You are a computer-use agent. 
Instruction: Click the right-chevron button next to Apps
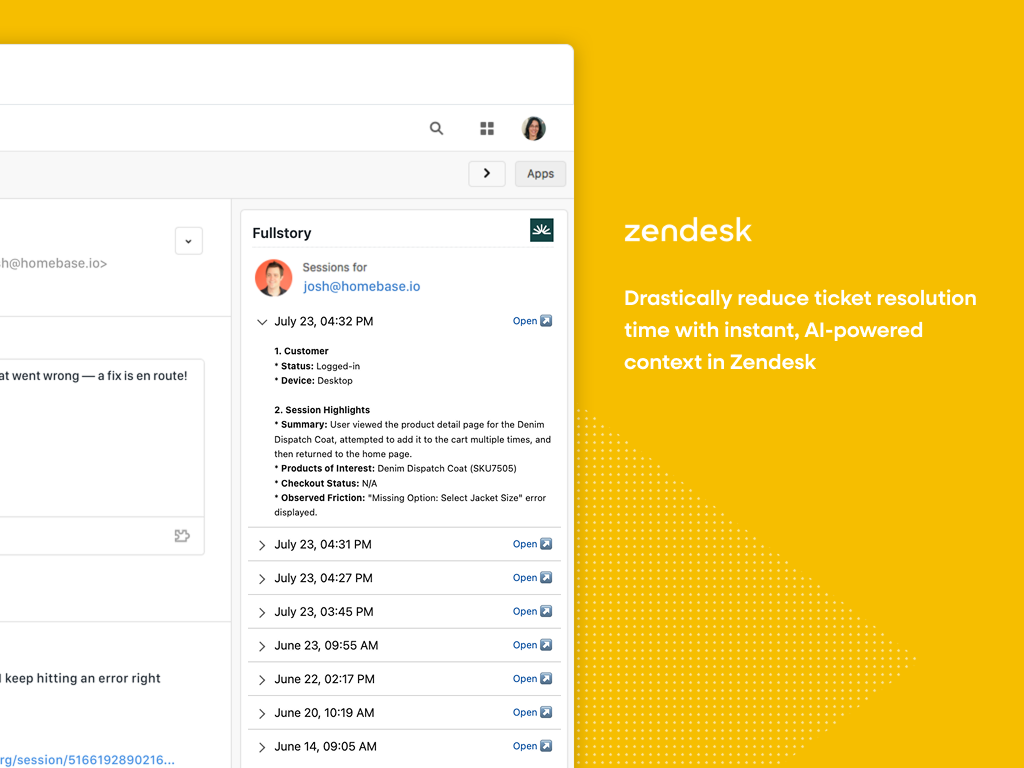(487, 174)
